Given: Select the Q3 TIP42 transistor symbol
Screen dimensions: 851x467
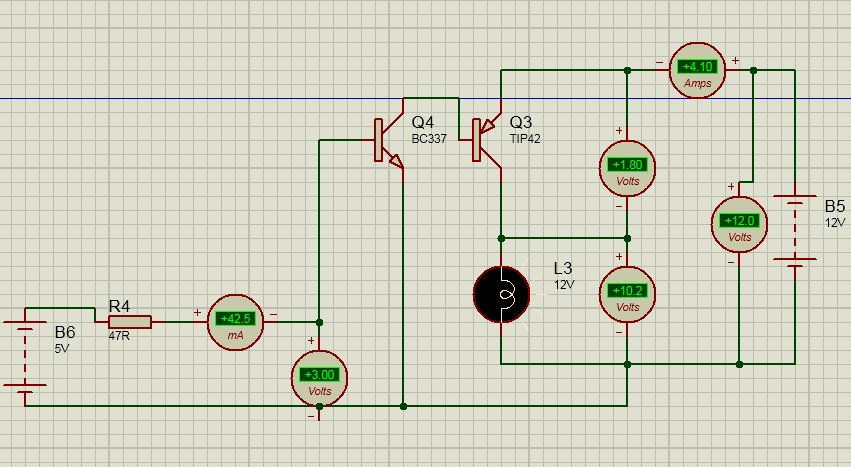Looking at the screenshot, I should [x=484, y=141].
